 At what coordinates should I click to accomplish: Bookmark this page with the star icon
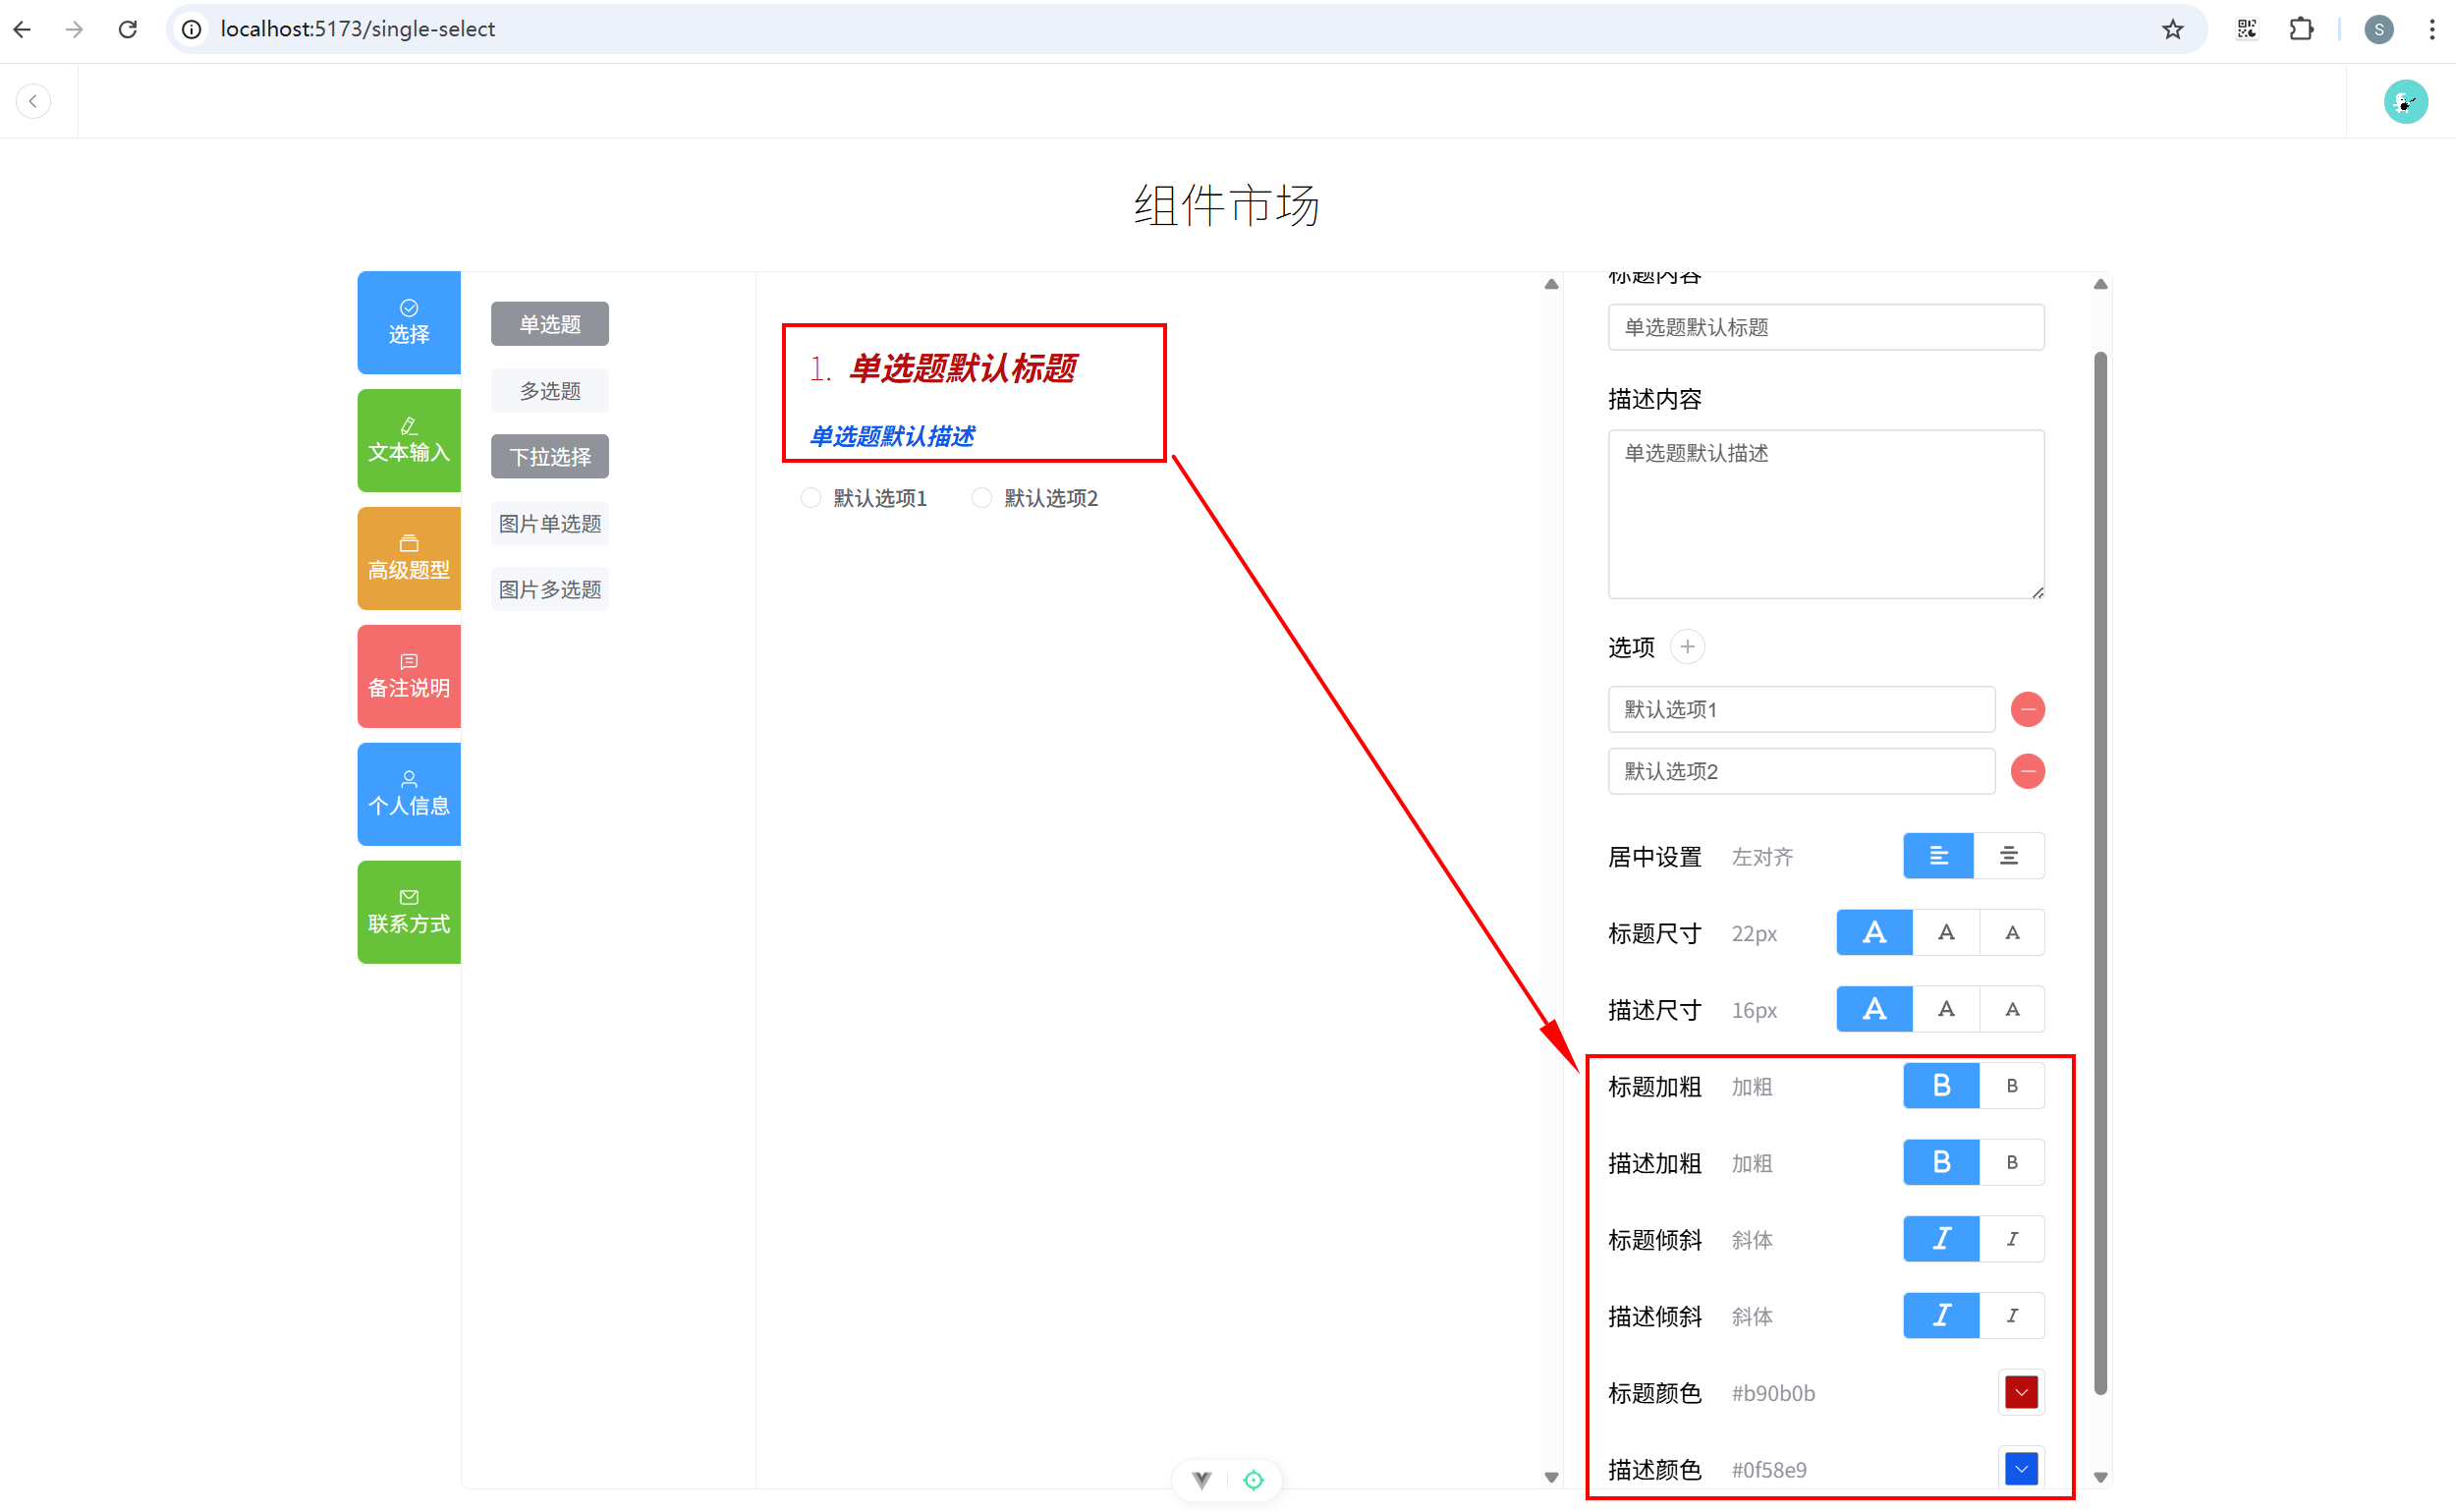2172,29
